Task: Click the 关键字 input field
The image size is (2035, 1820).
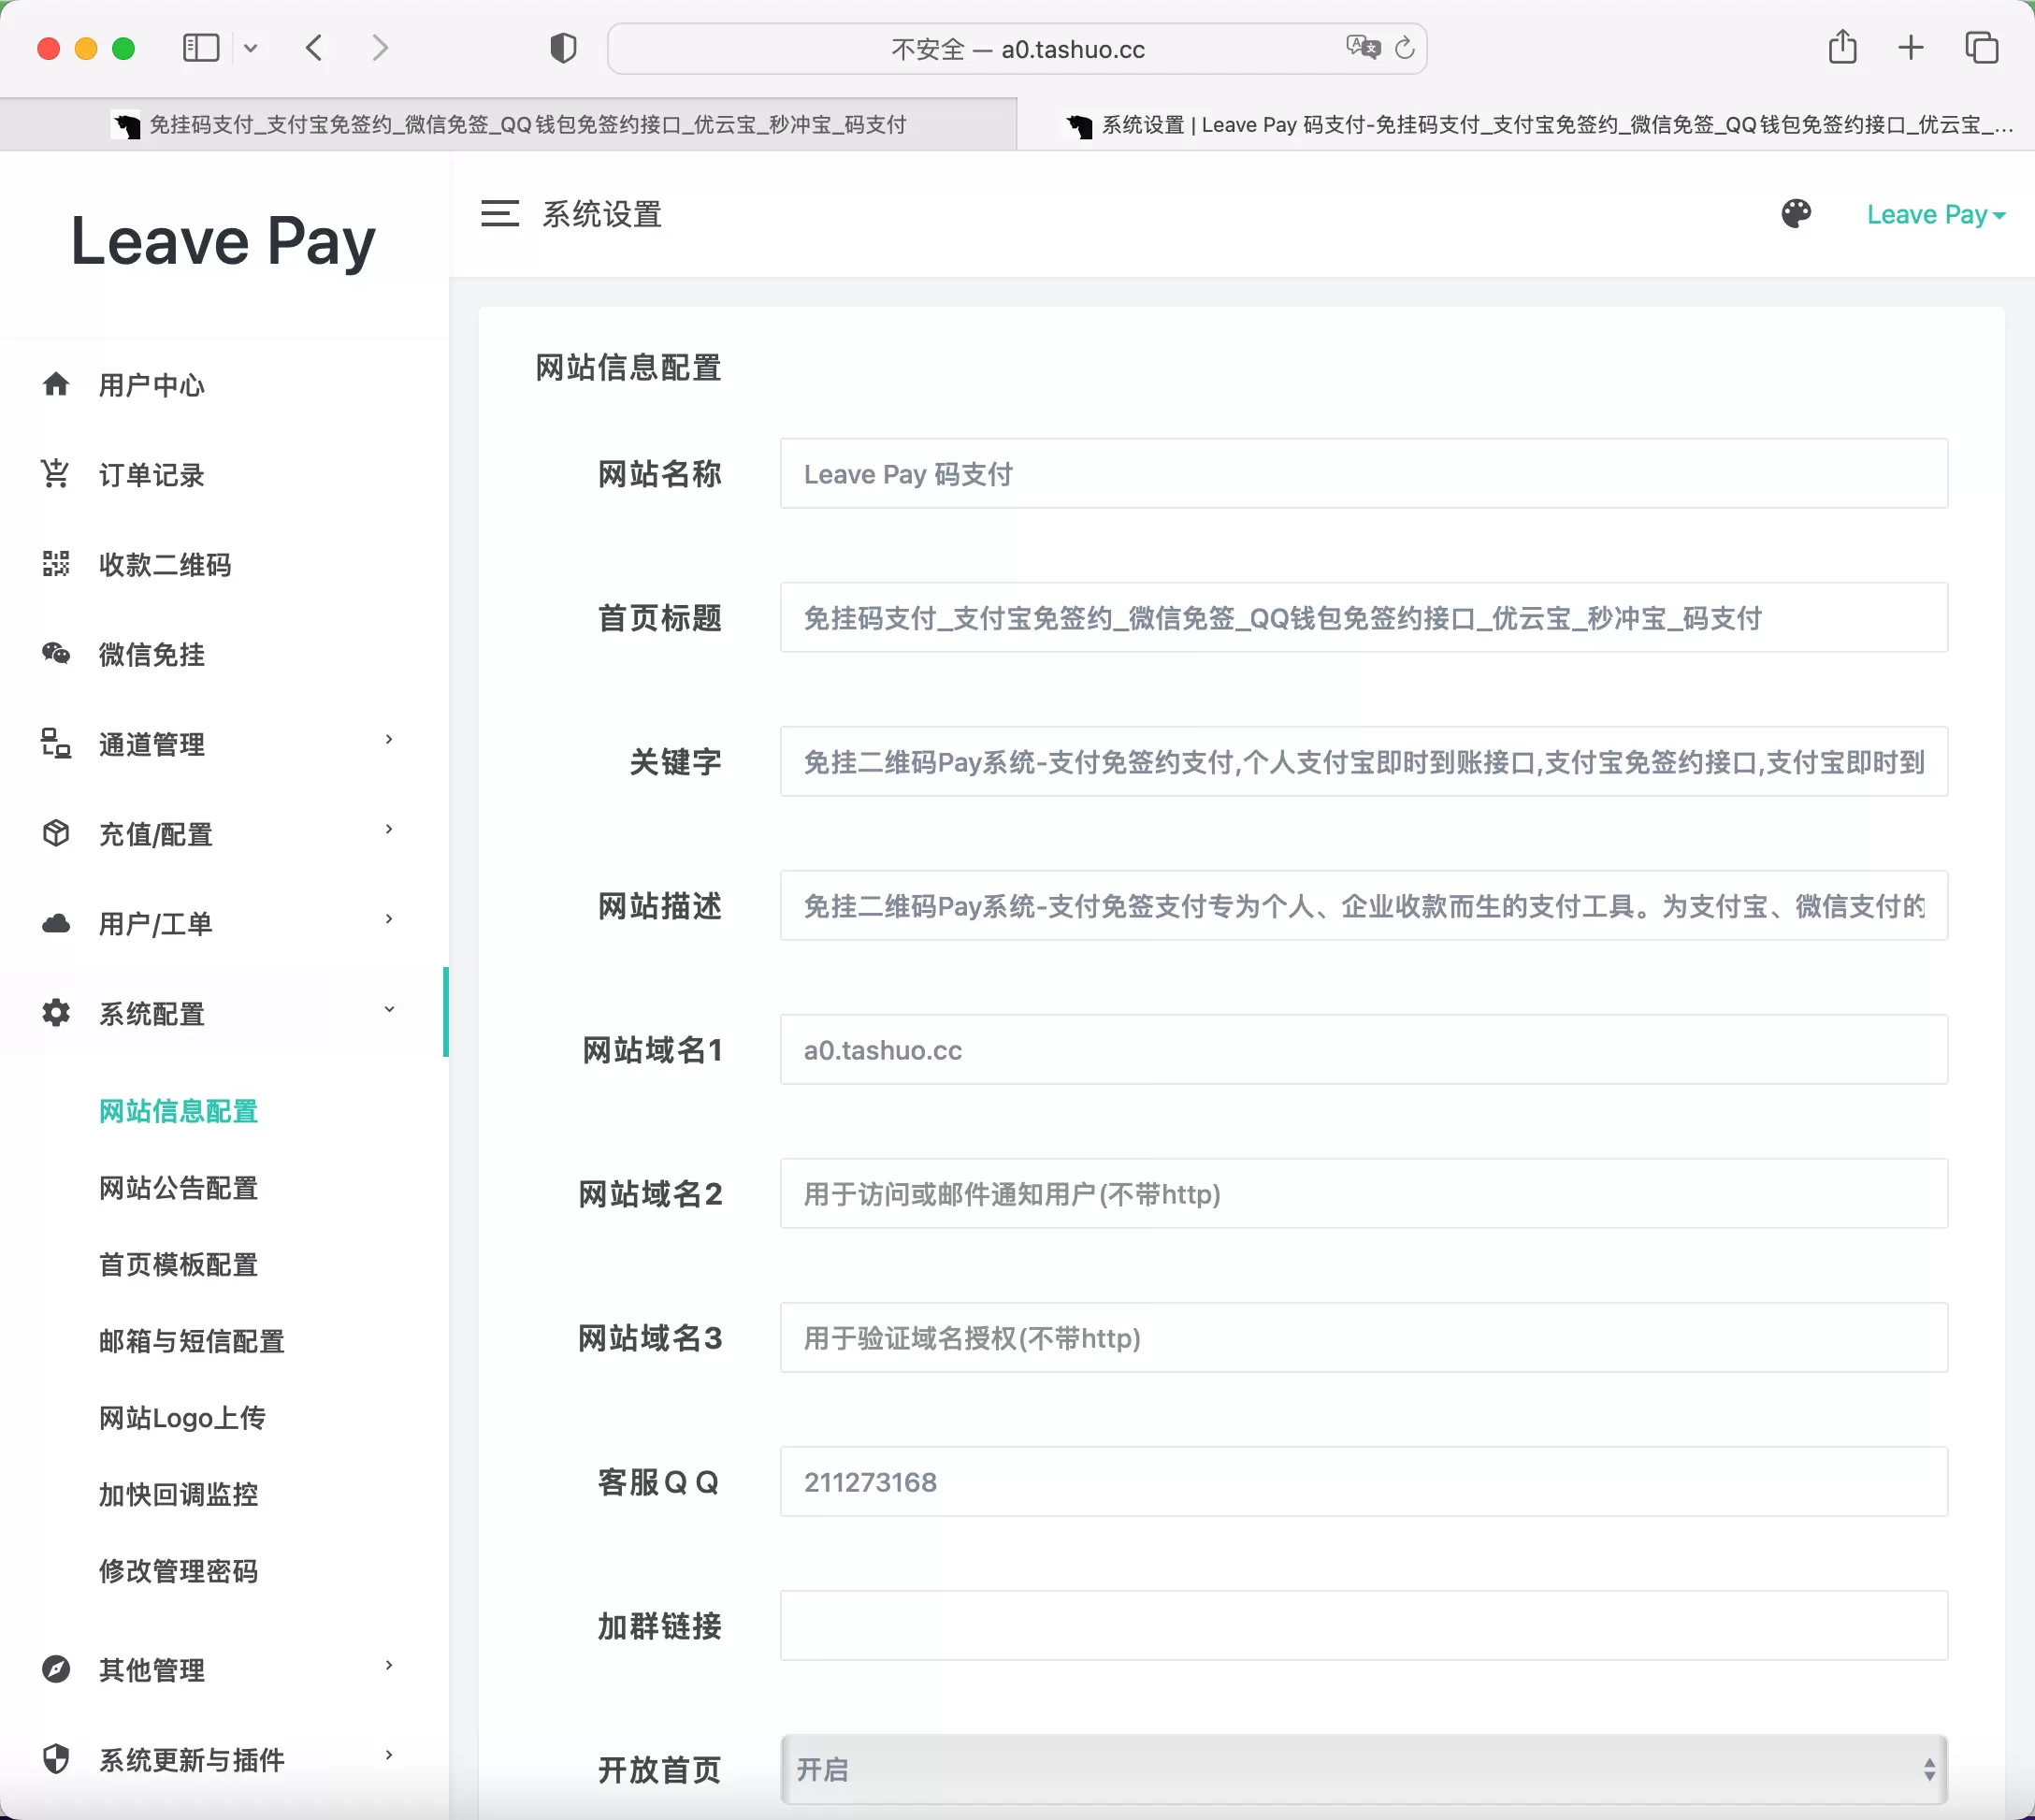Action: click(1364, 761)
